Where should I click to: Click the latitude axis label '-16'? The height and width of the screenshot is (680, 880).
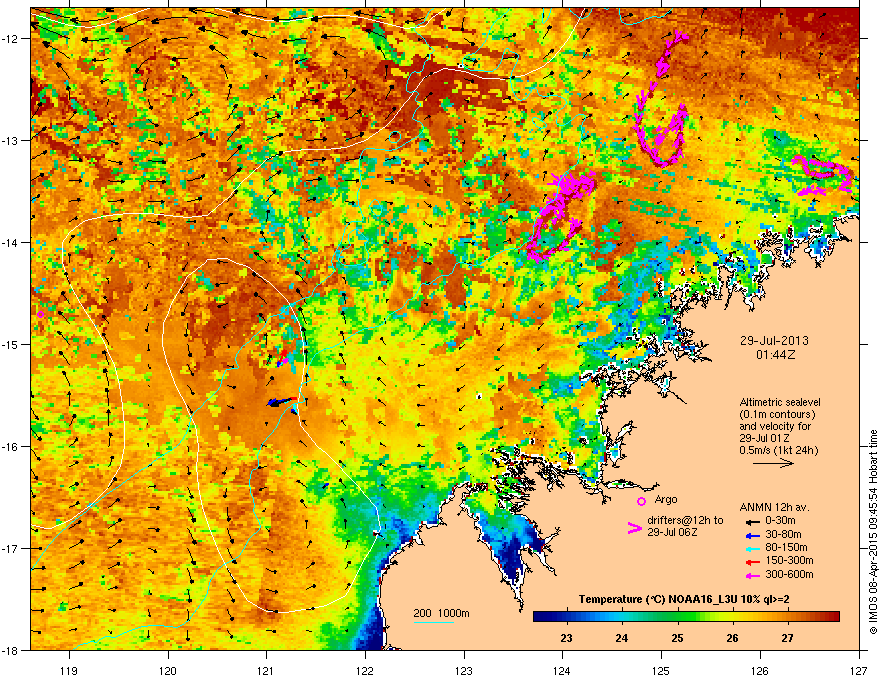point(11,447)
